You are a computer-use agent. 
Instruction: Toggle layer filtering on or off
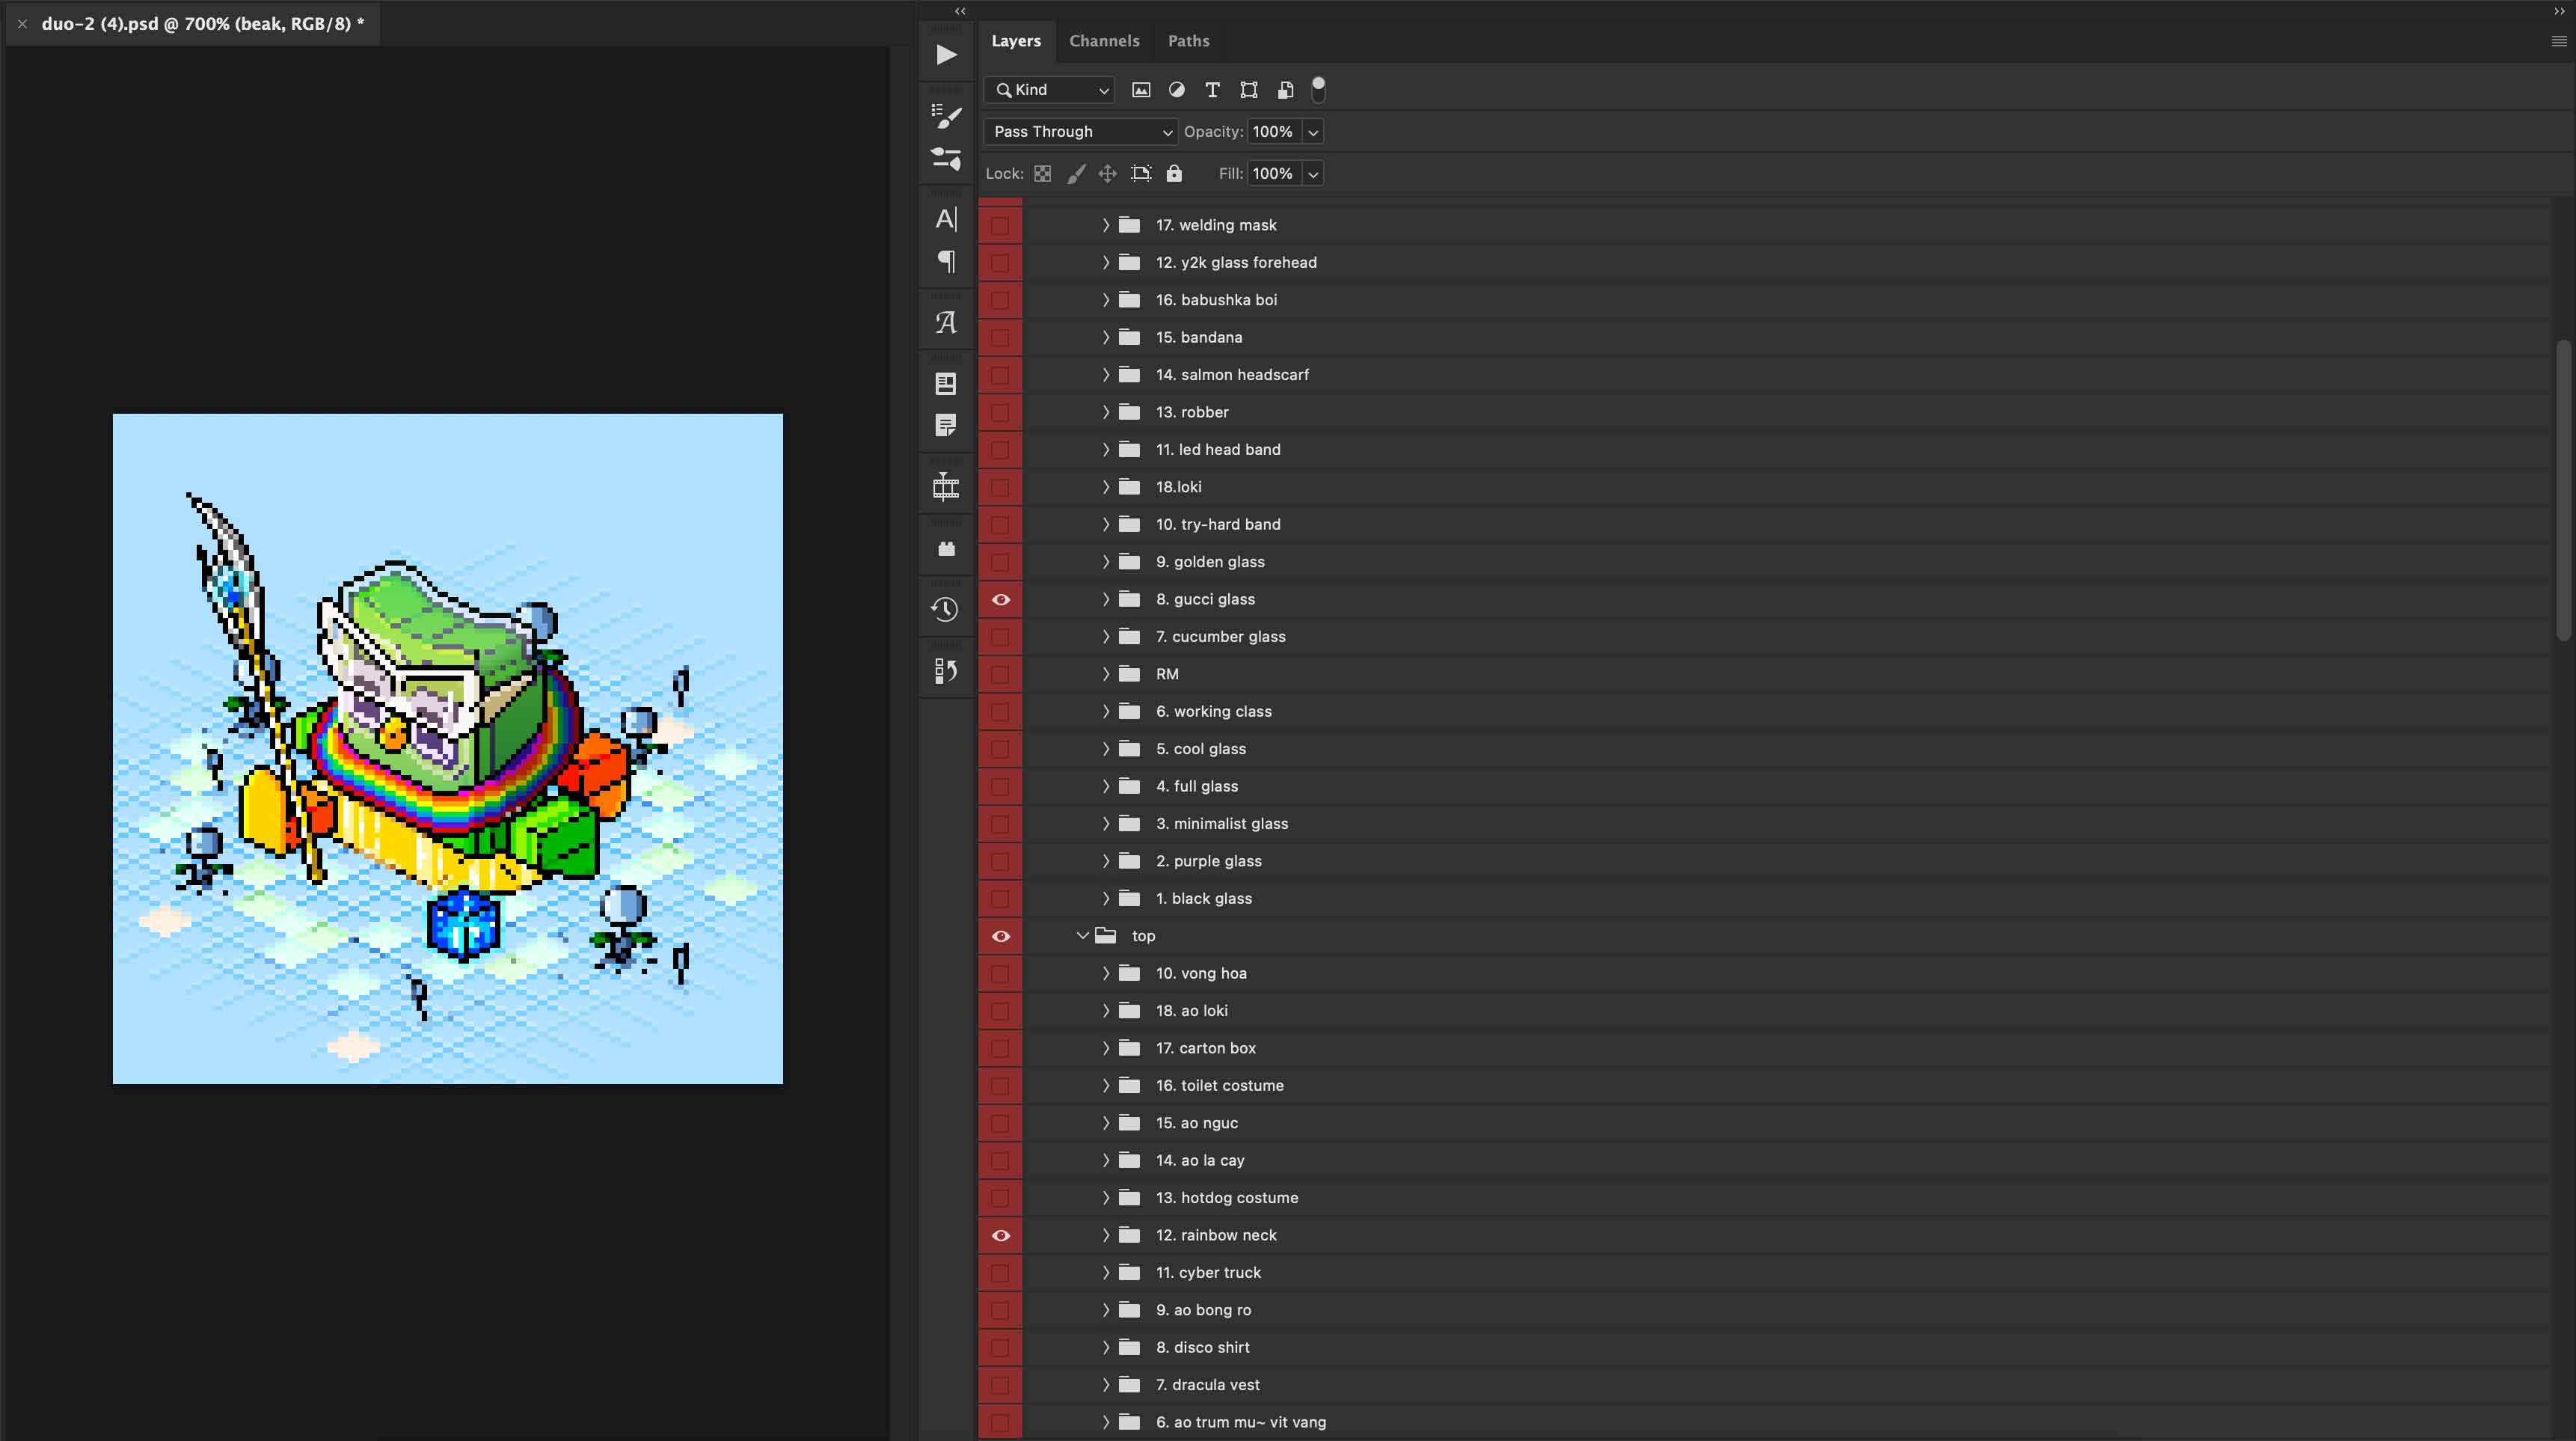pos(1318,88)
